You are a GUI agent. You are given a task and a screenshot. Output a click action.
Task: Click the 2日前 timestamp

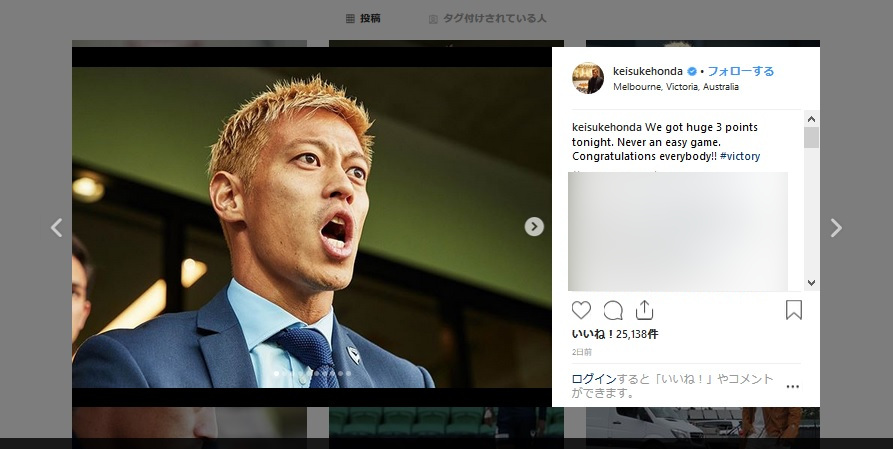click(x=581, y=352)
